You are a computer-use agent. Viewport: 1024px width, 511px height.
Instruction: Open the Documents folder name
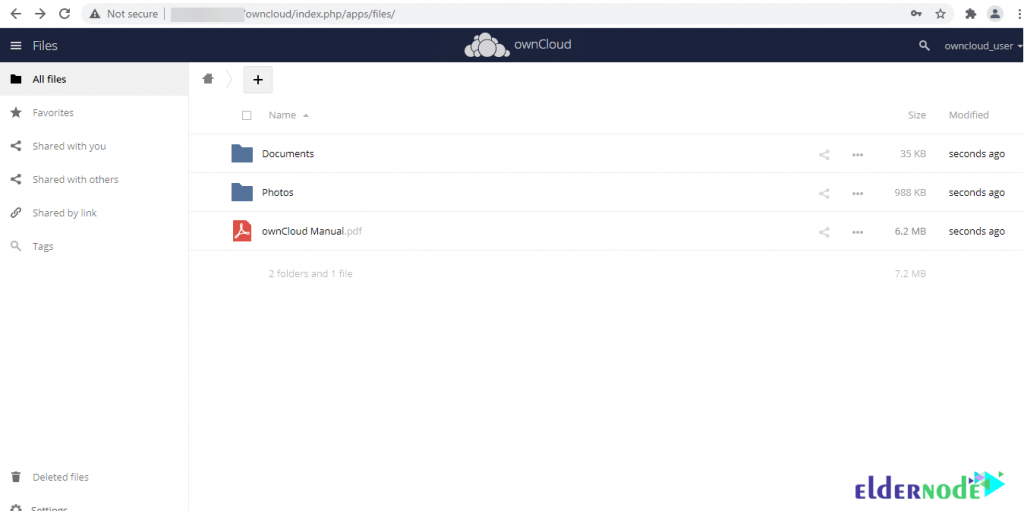[288, 154]
